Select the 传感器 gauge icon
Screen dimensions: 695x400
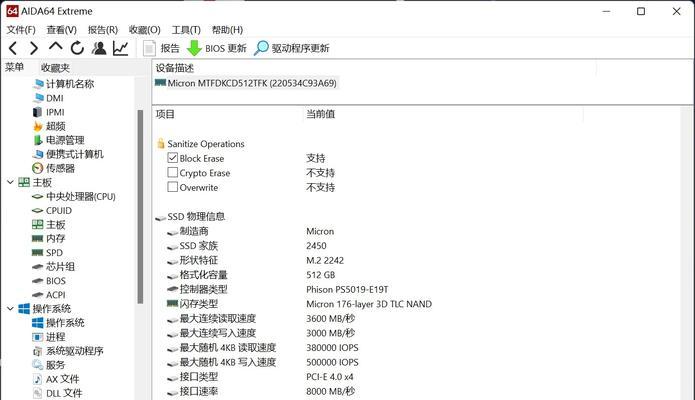38,169
